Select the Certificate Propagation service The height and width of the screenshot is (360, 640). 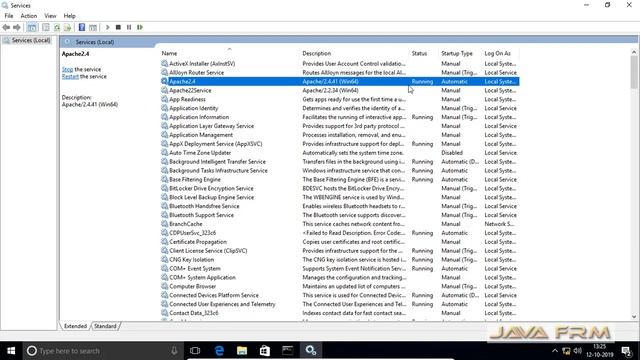click(x=340, y=242)
